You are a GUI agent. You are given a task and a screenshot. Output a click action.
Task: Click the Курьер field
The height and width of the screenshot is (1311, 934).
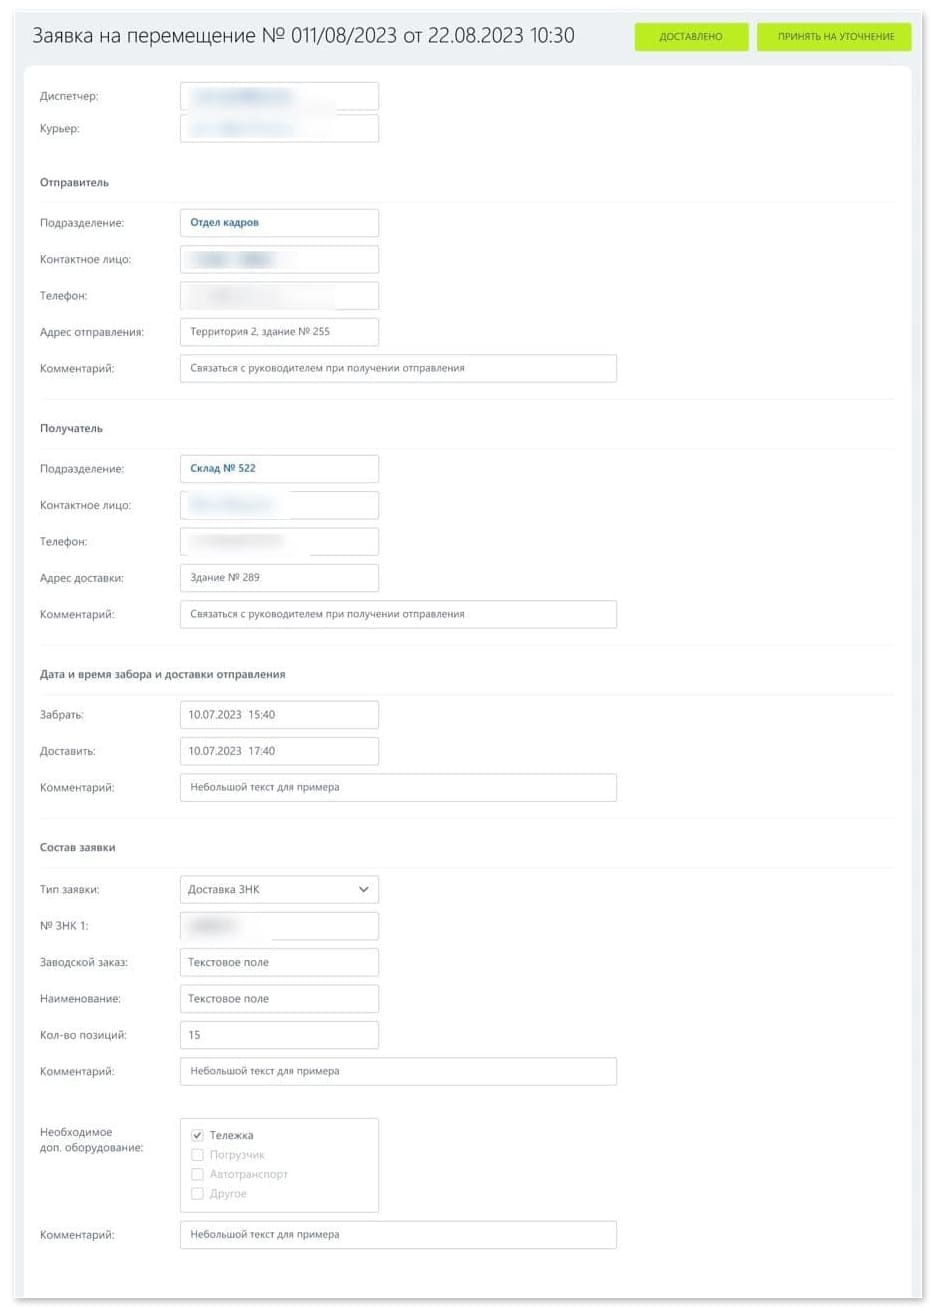coord(279,129)
